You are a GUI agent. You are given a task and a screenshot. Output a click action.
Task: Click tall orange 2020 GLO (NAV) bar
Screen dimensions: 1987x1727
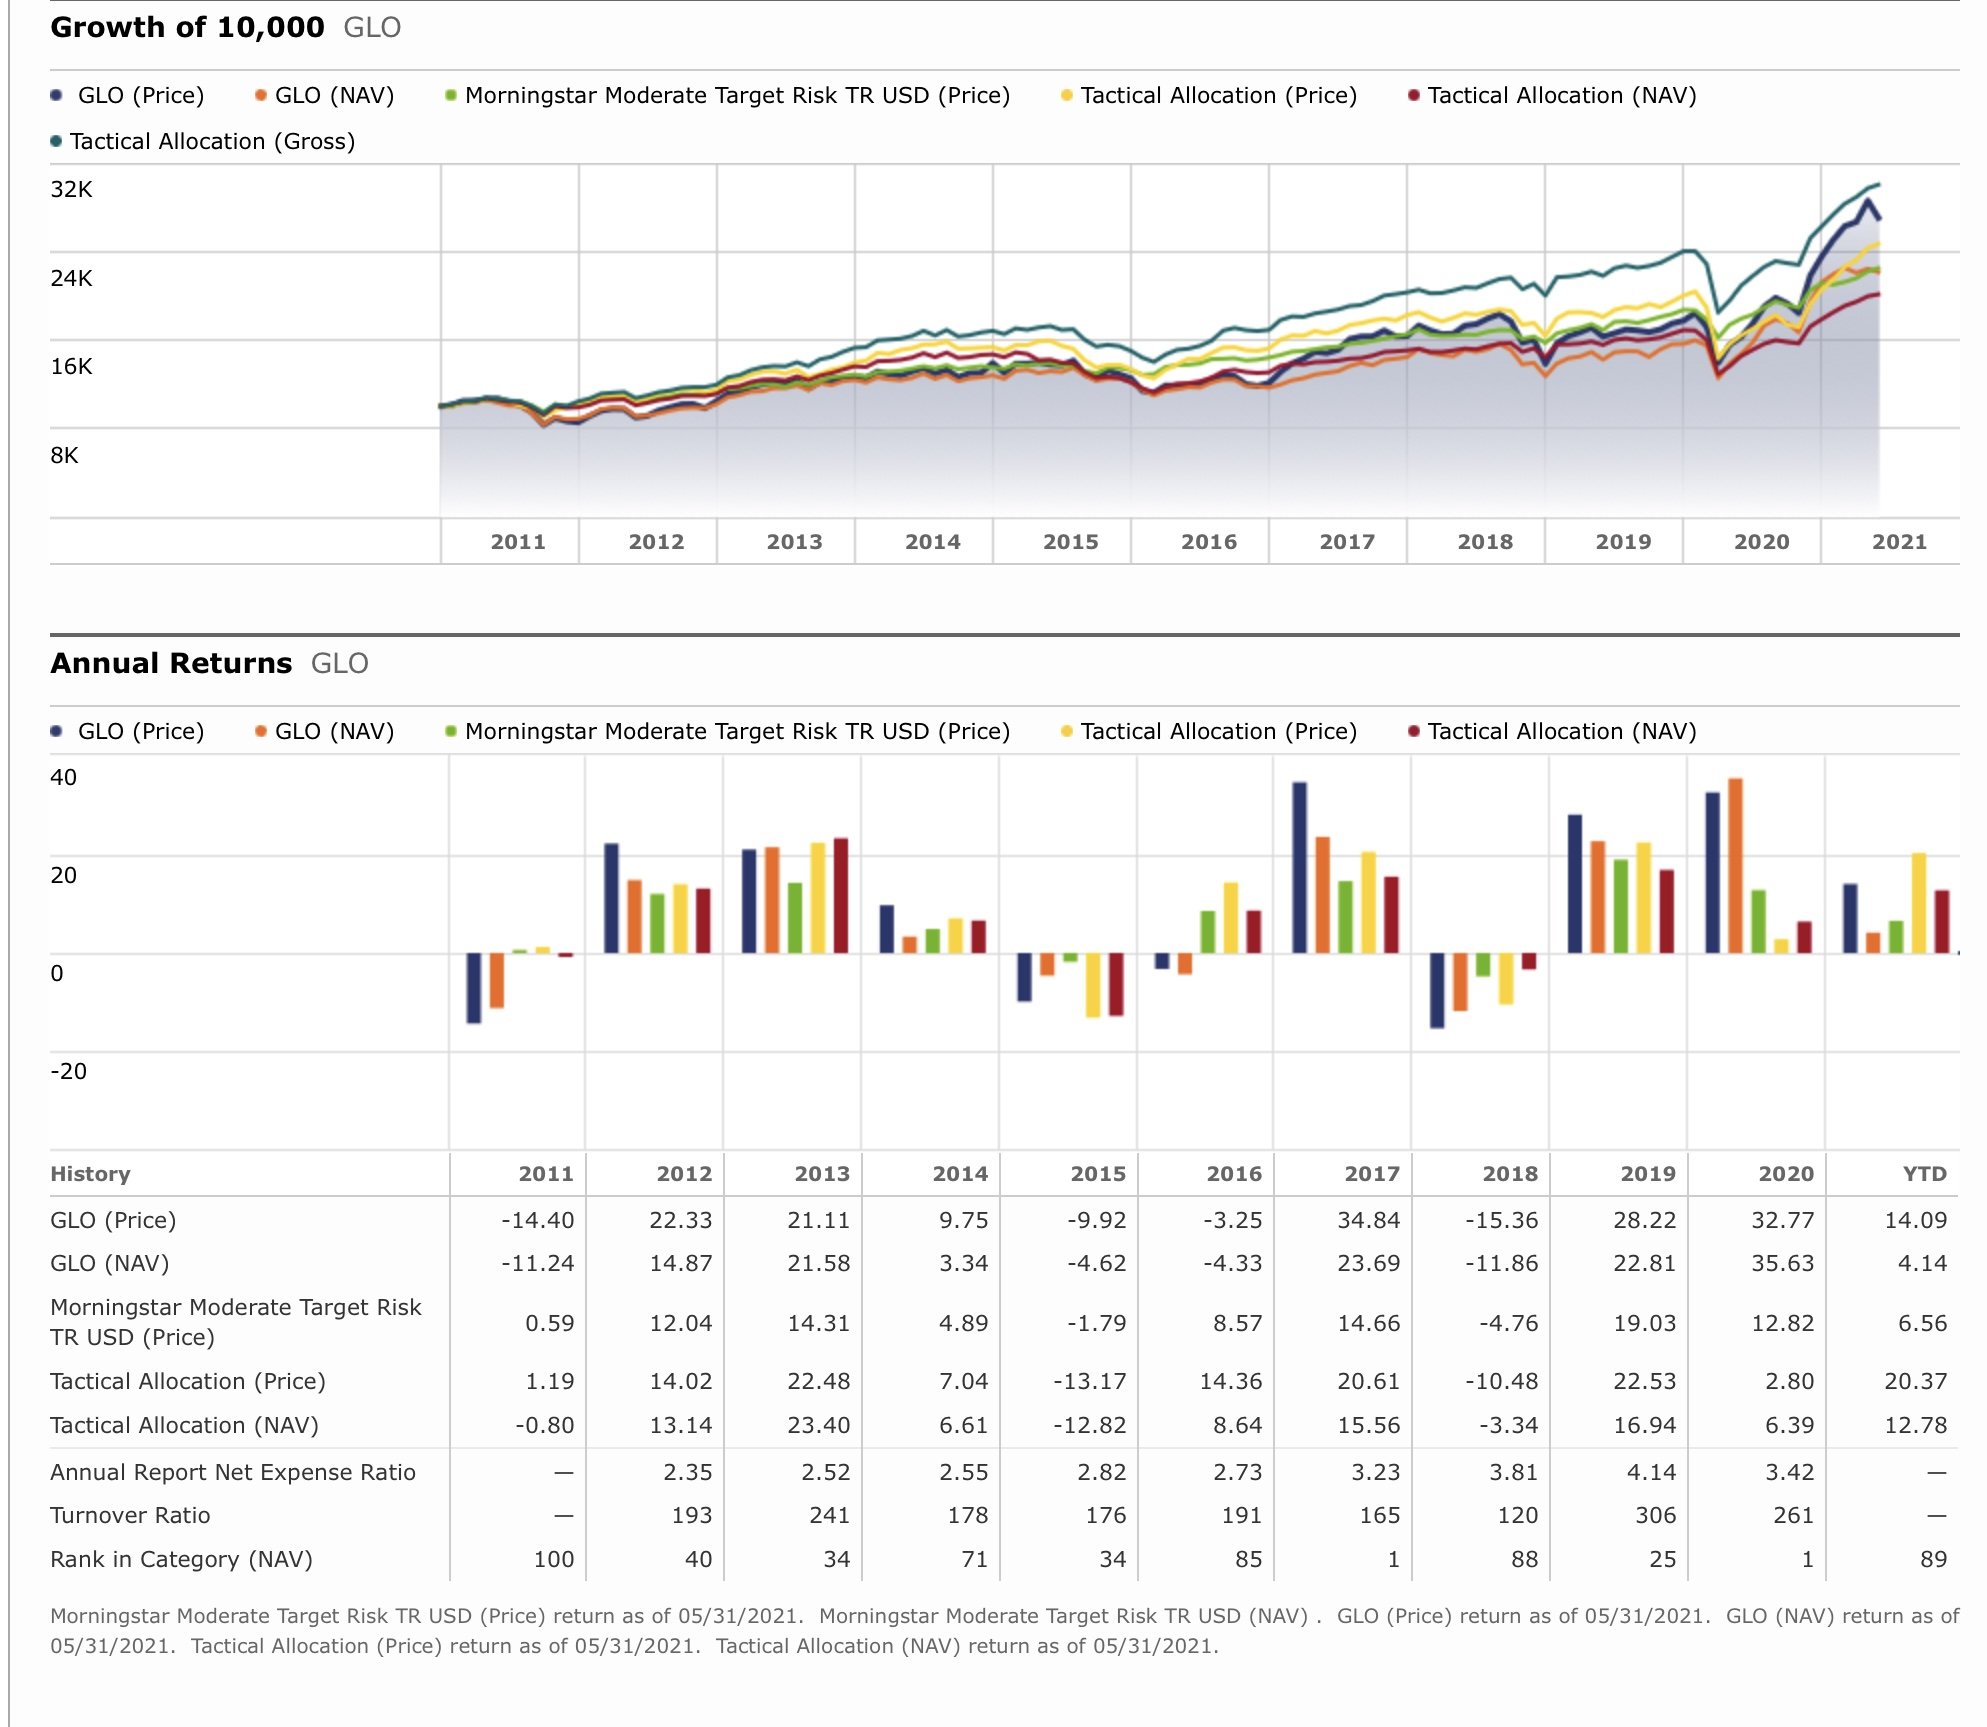pos(1735,865)
